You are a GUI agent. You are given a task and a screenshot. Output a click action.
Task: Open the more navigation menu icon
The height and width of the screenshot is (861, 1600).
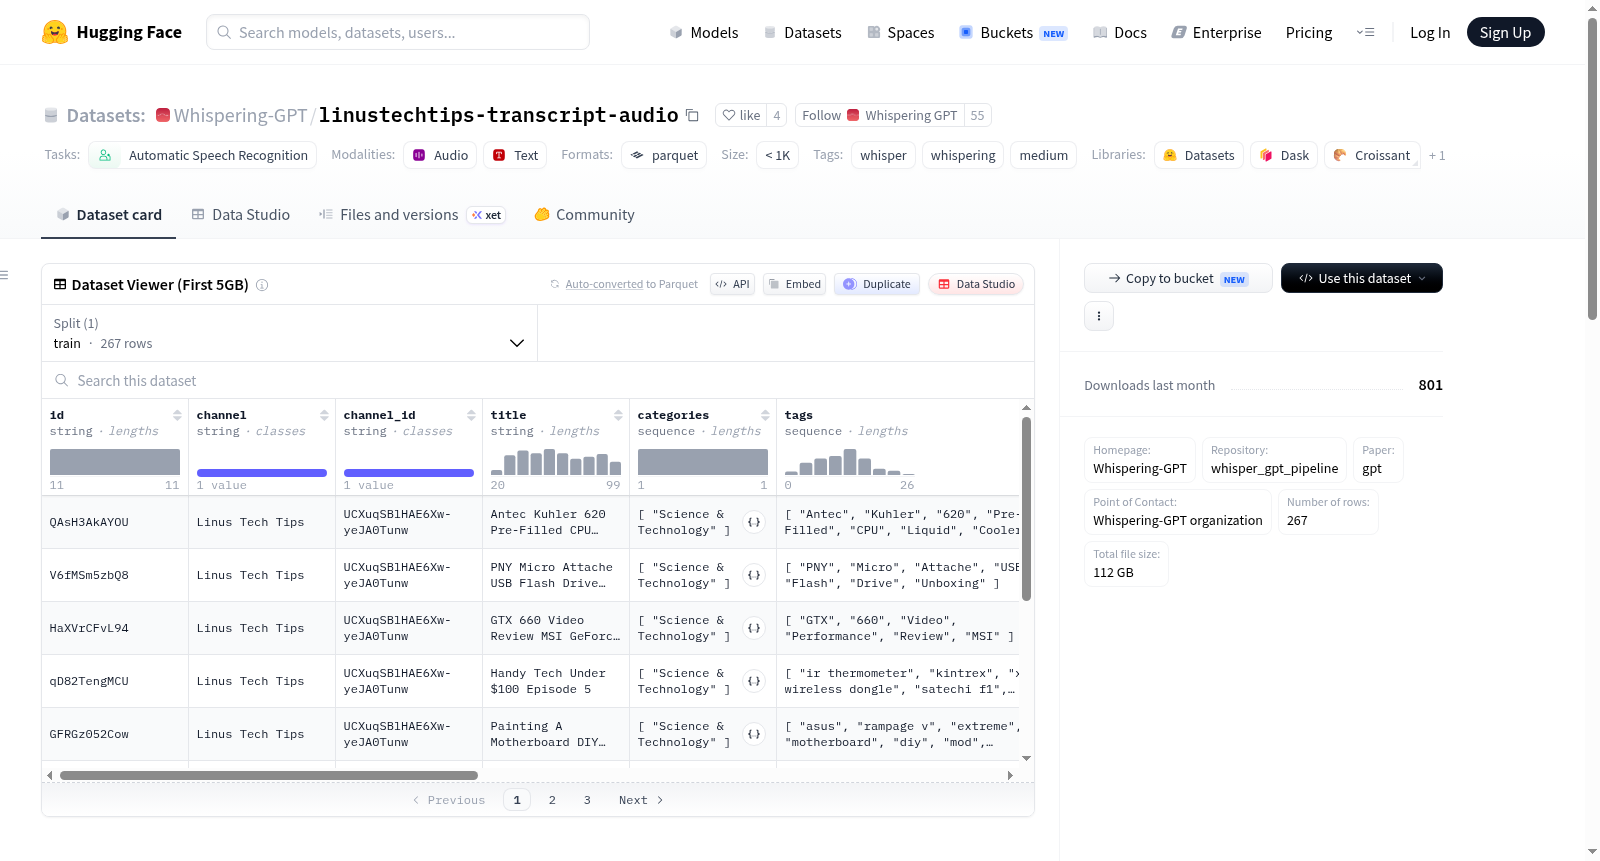point(1365,32)
